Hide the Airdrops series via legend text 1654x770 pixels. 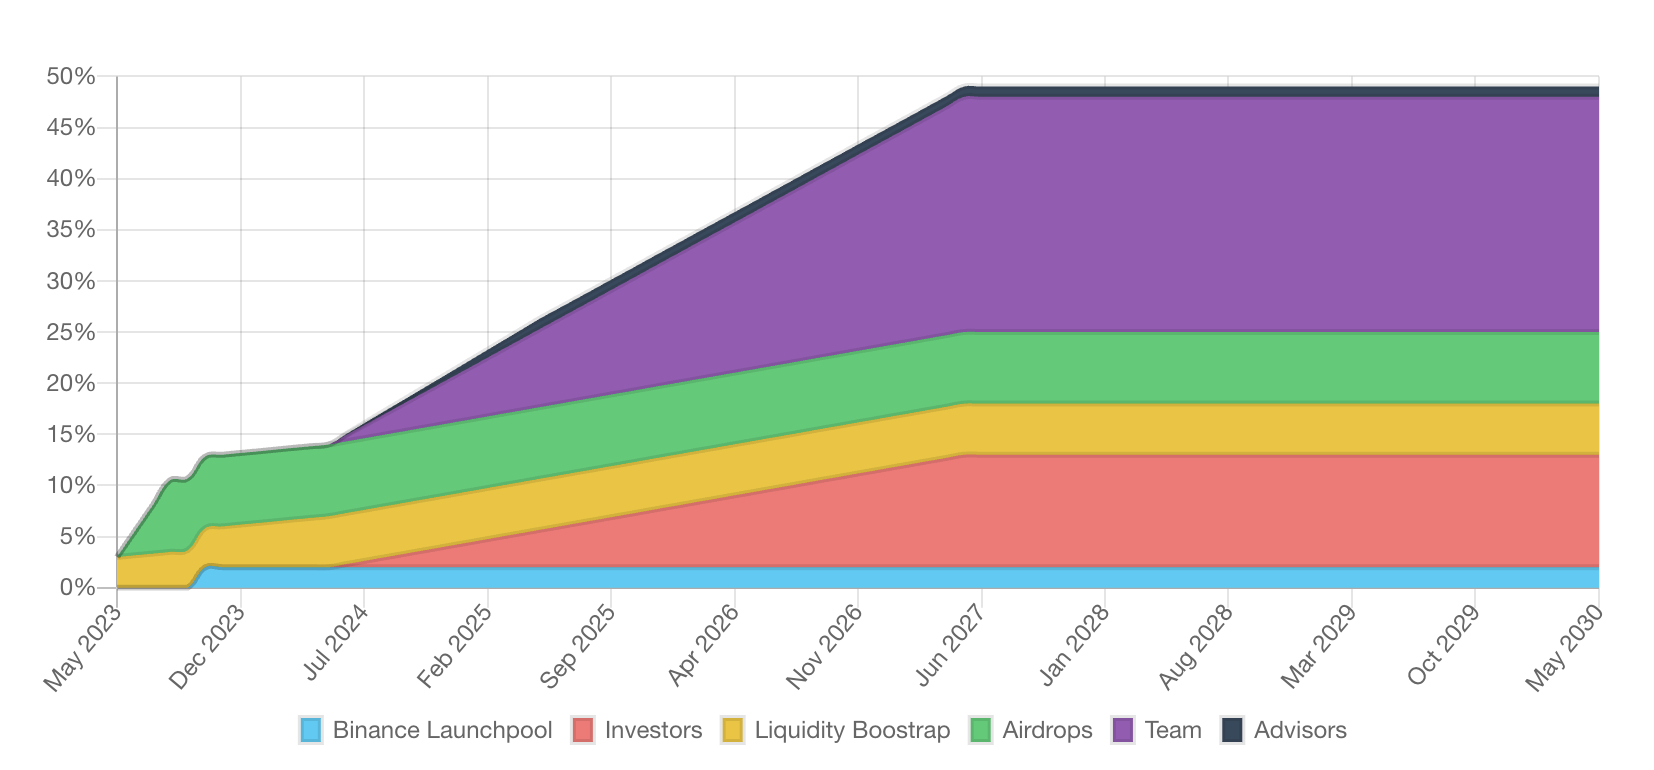tap(1047, 730)
